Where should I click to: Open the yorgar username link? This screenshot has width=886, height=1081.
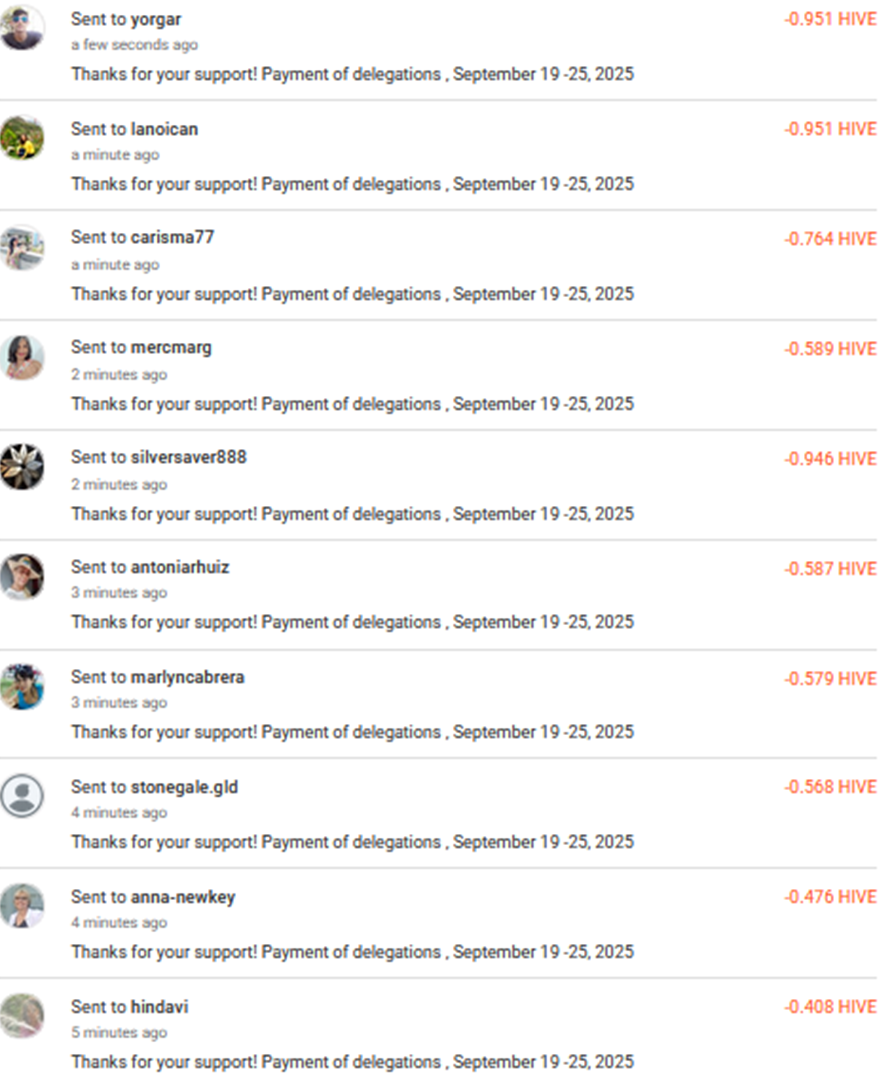(x=156, y=19)
